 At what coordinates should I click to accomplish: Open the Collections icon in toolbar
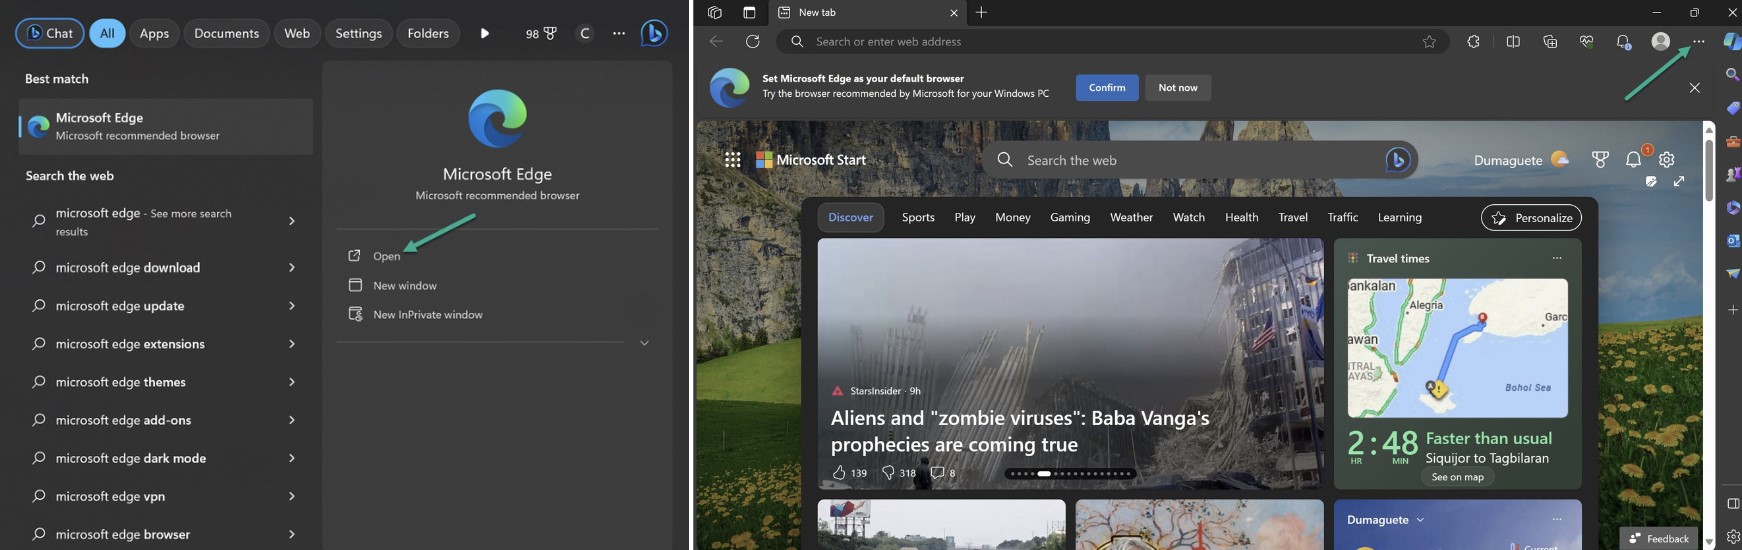[x=1550, y=41]
